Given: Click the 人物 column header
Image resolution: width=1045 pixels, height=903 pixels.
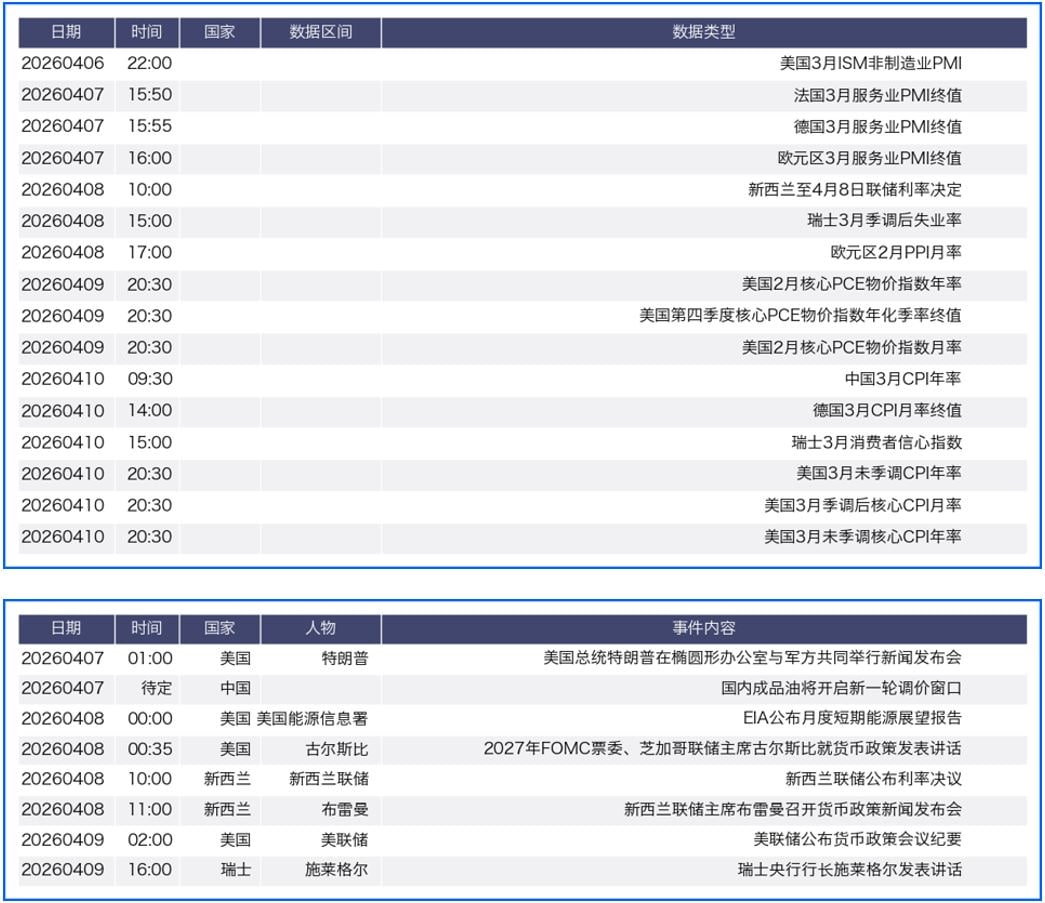Looking at the screenshot, I should (x=320, y=628).
